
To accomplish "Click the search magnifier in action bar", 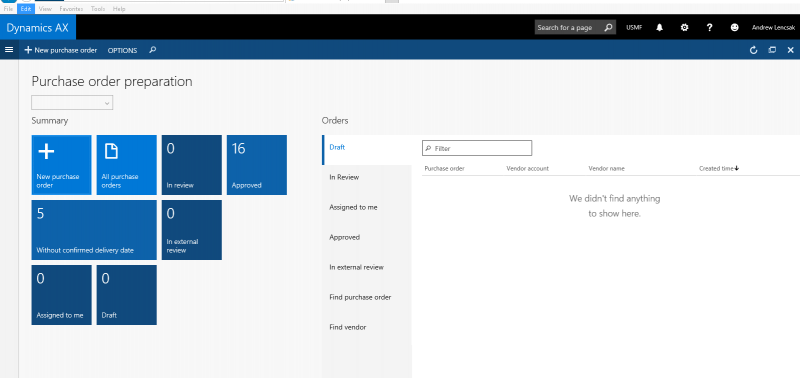I will (152, 50).
